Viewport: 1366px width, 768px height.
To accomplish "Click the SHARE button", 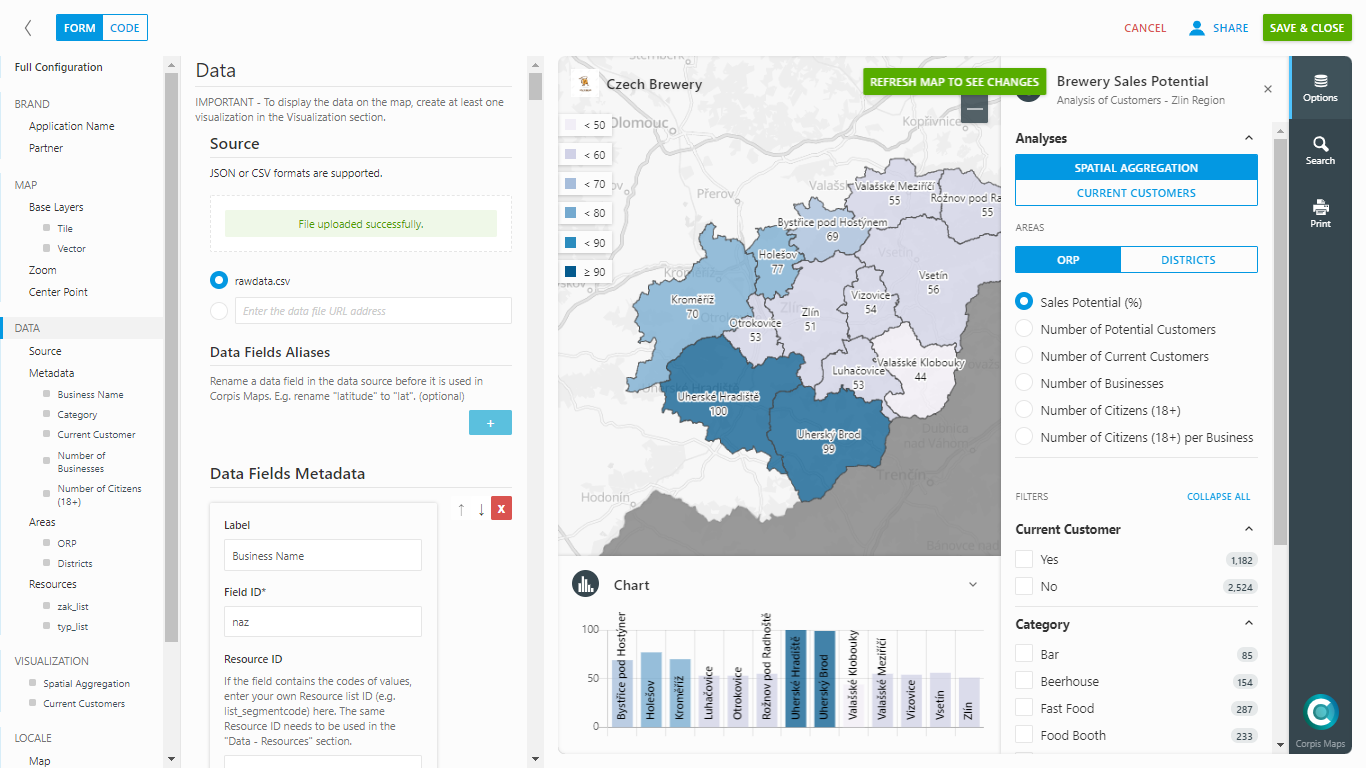I will click(1230, 28).
